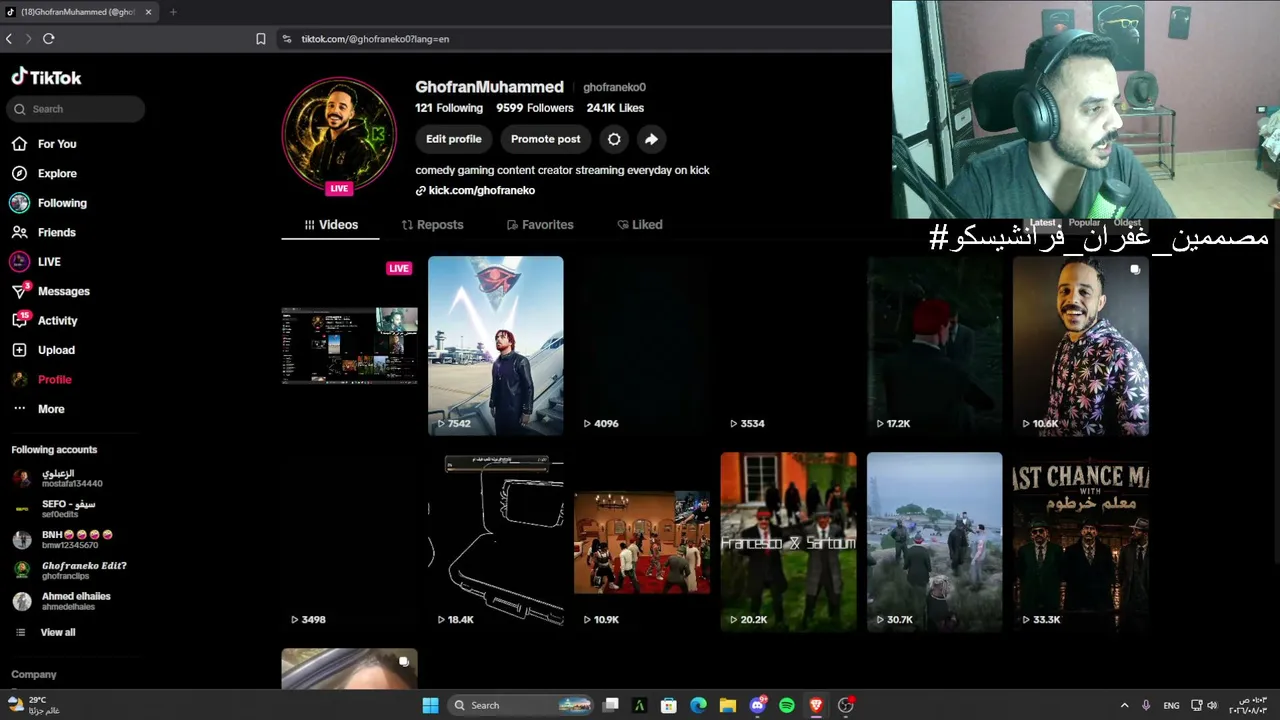Launch Microsoft Store from the taskbar

[x=669, y=705]
